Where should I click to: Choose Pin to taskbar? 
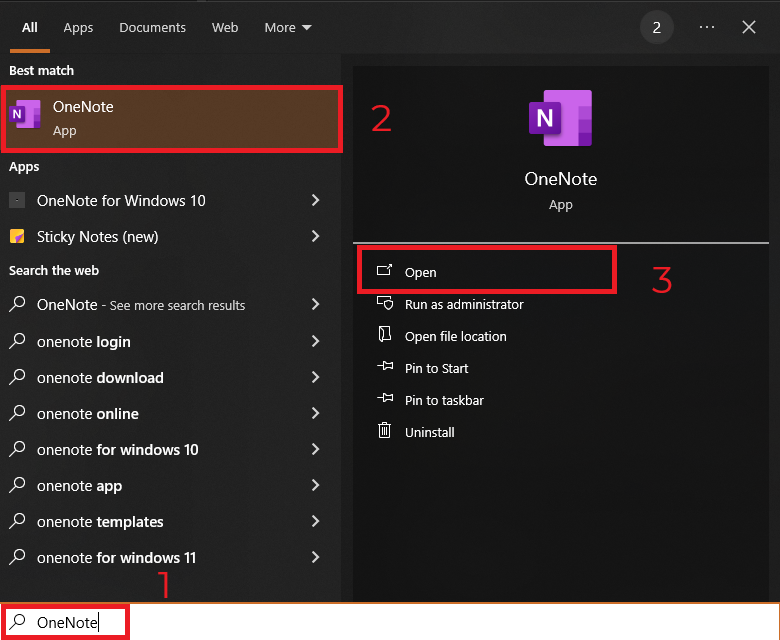tap(444, 400)
